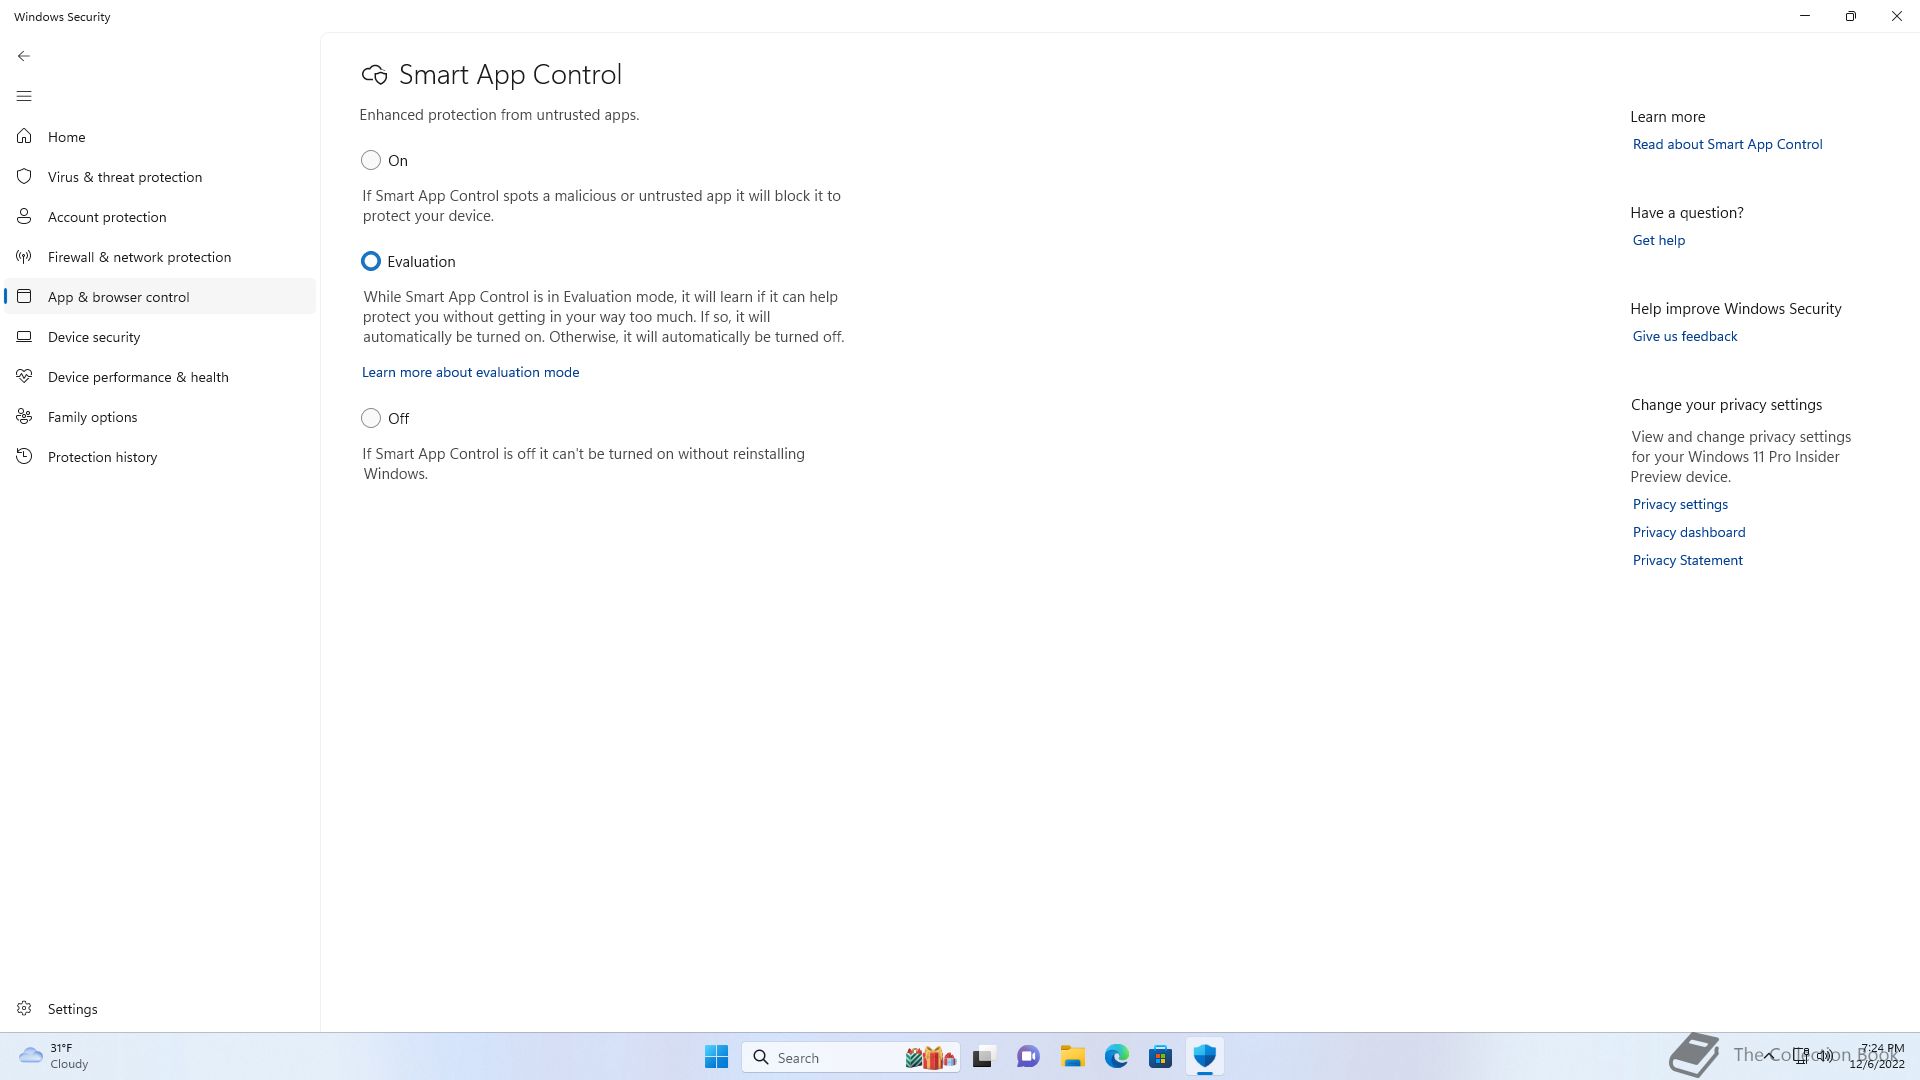Click the Firewall & network protection antenna icon
1920x1080 pixels.
point(24,256)
